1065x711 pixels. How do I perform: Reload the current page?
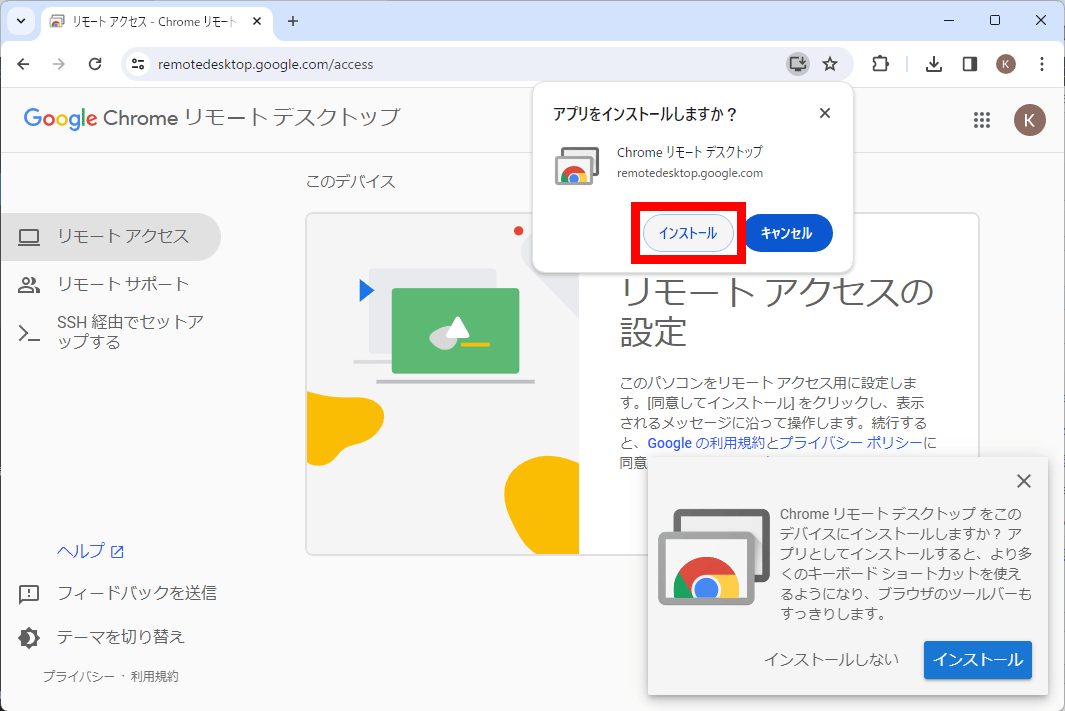pos(95,63)
